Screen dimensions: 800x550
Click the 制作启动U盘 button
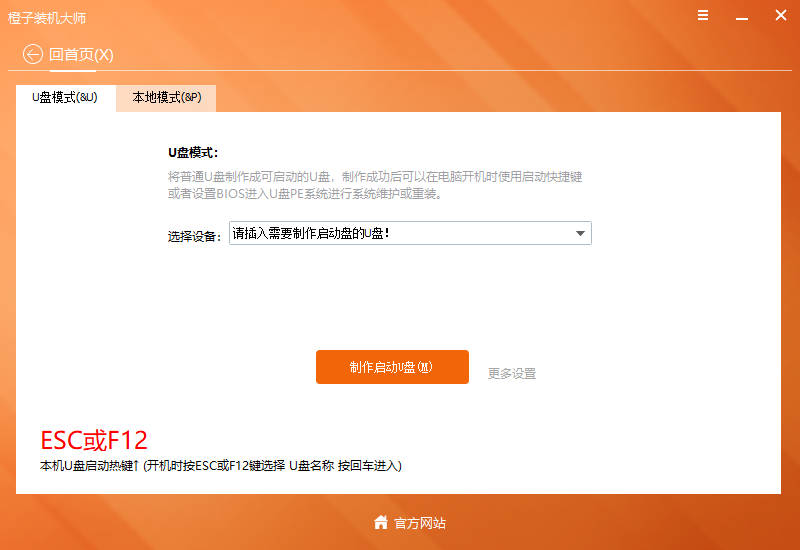coord(392,367)
